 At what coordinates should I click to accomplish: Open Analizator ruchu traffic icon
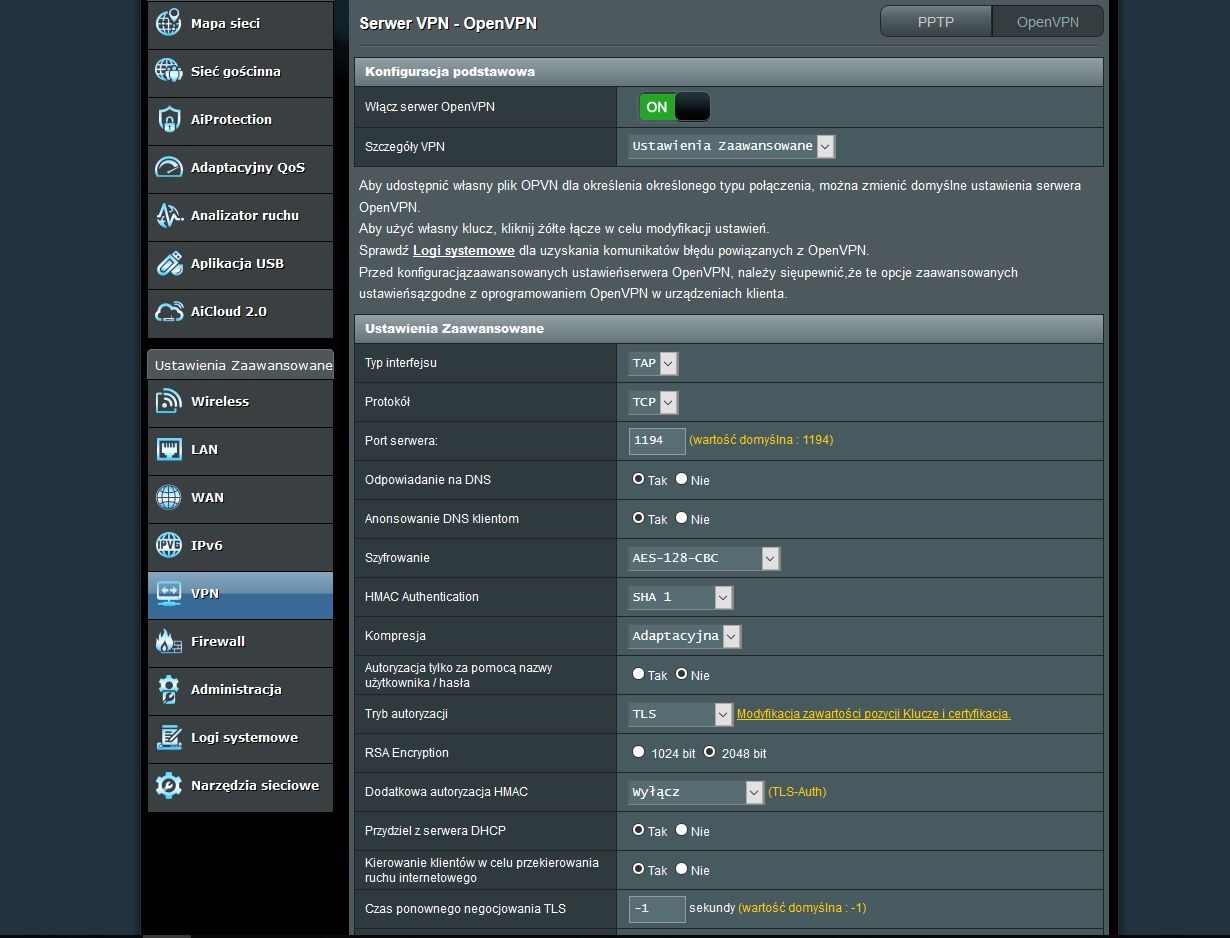coord(169,215)
